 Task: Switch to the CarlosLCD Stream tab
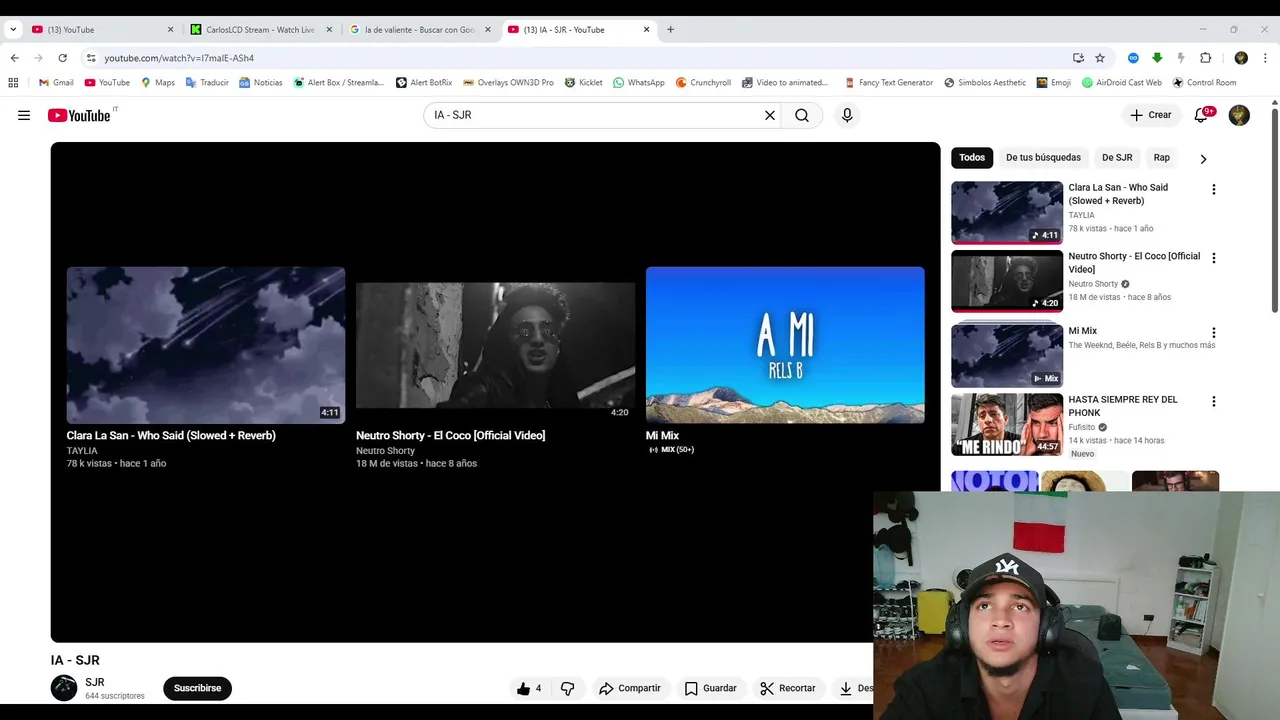pos(260,29)
